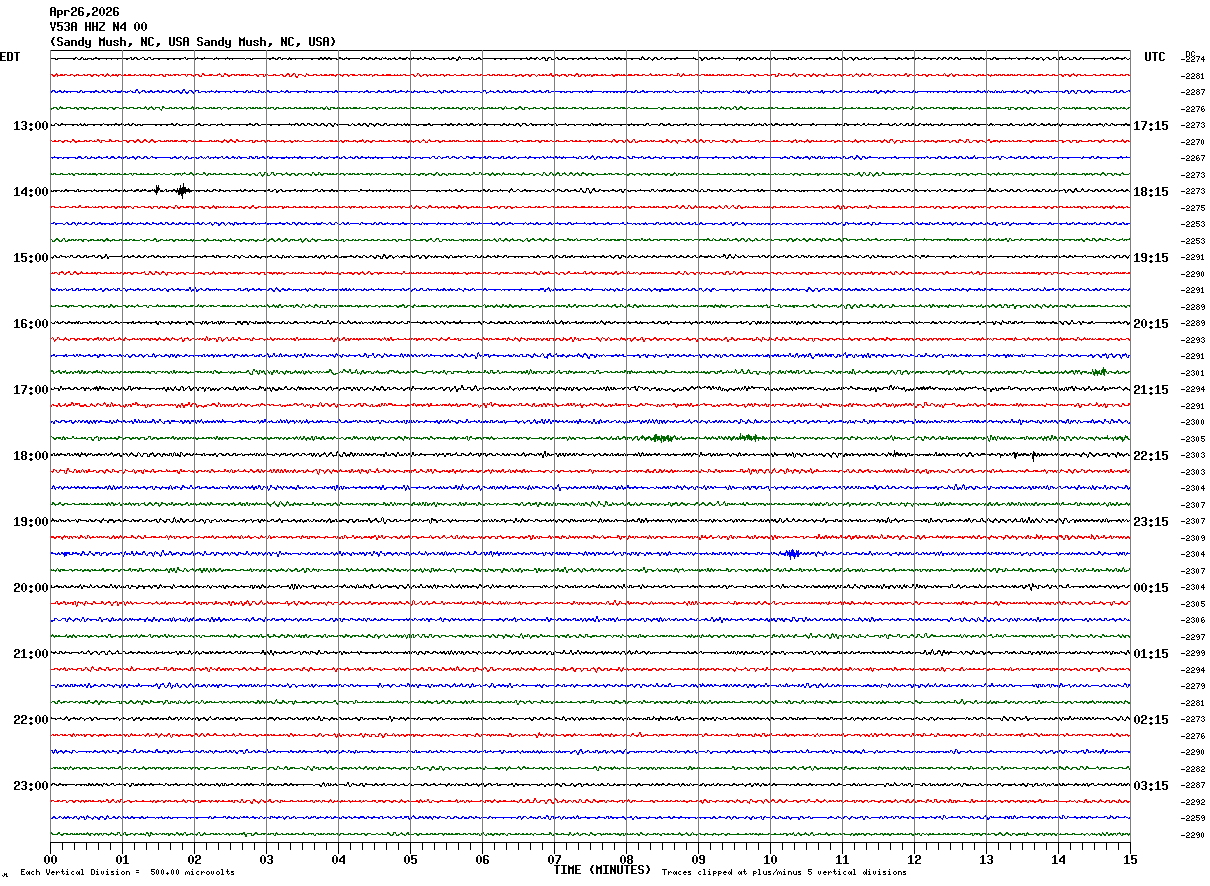
Task: Click the black seismic burst on the 14:00 trace
Action: (x=182, y=190)
